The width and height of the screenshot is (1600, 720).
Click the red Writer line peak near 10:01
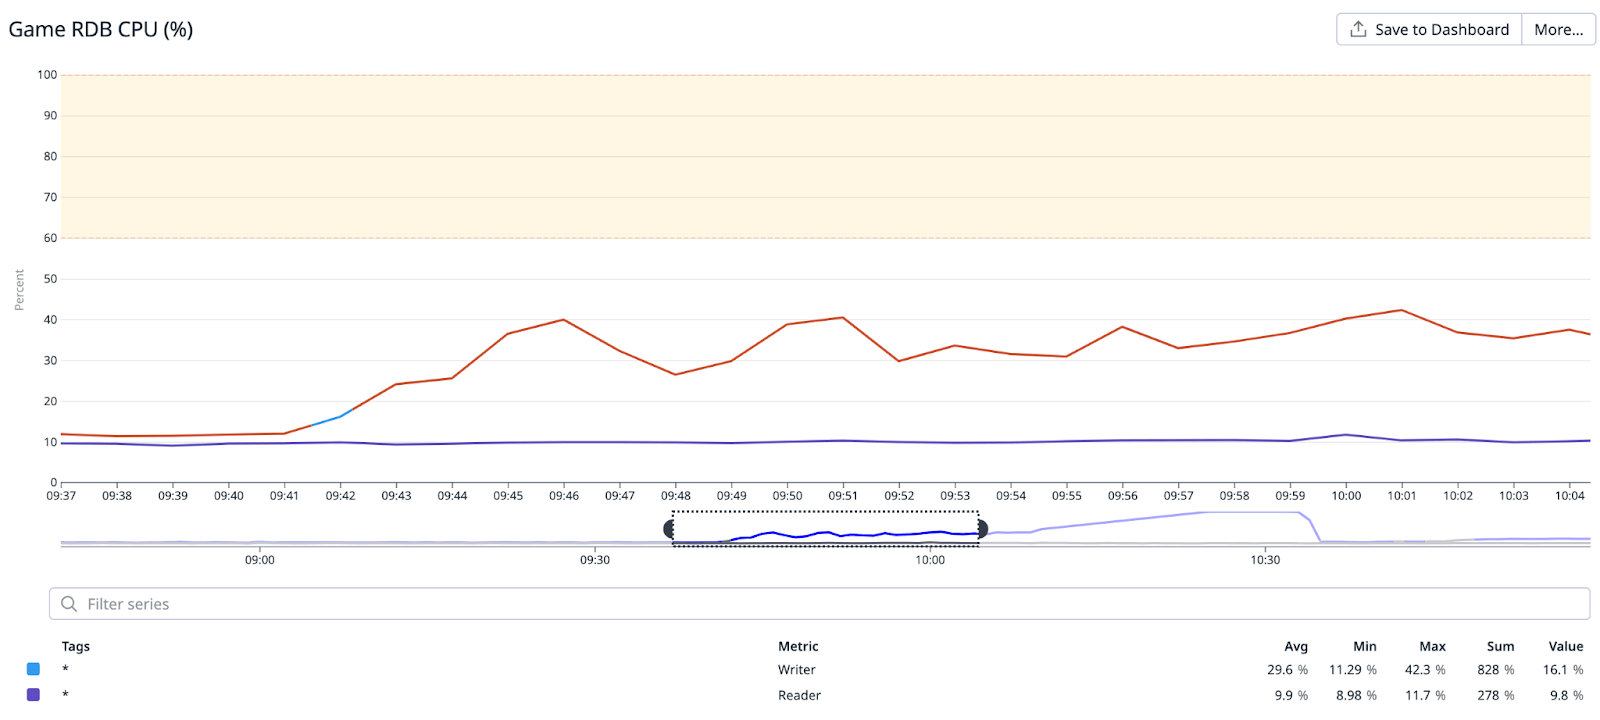click(1402, 310)
